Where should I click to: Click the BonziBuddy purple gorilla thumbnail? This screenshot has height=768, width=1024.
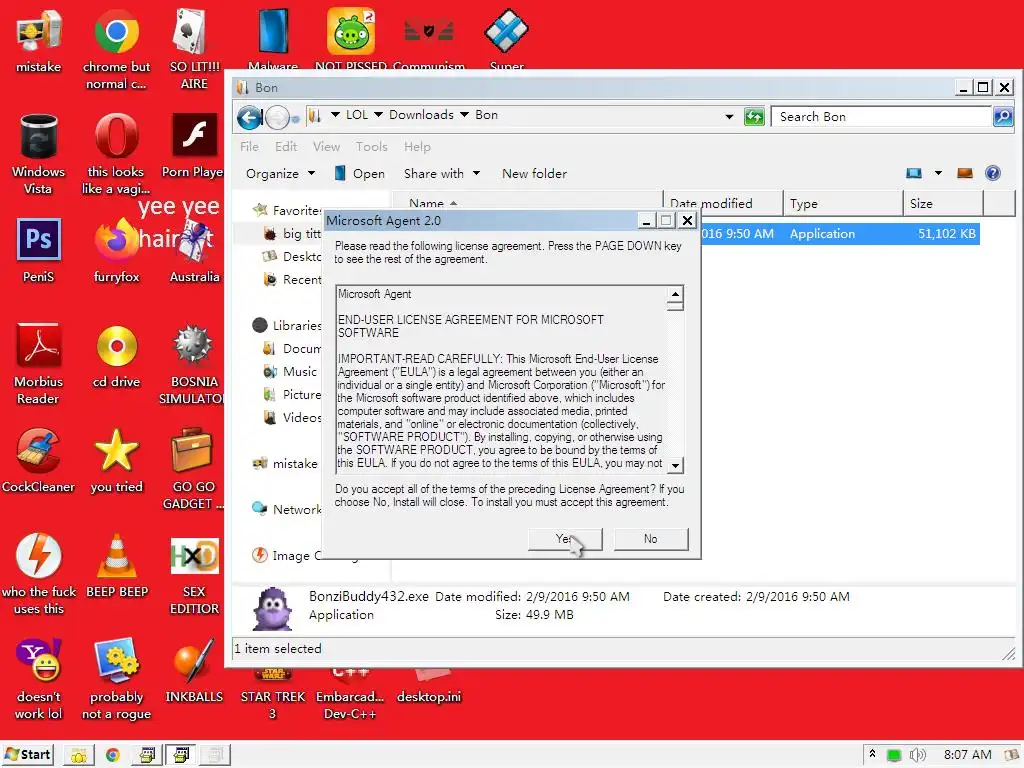click(x=272, y=607)
